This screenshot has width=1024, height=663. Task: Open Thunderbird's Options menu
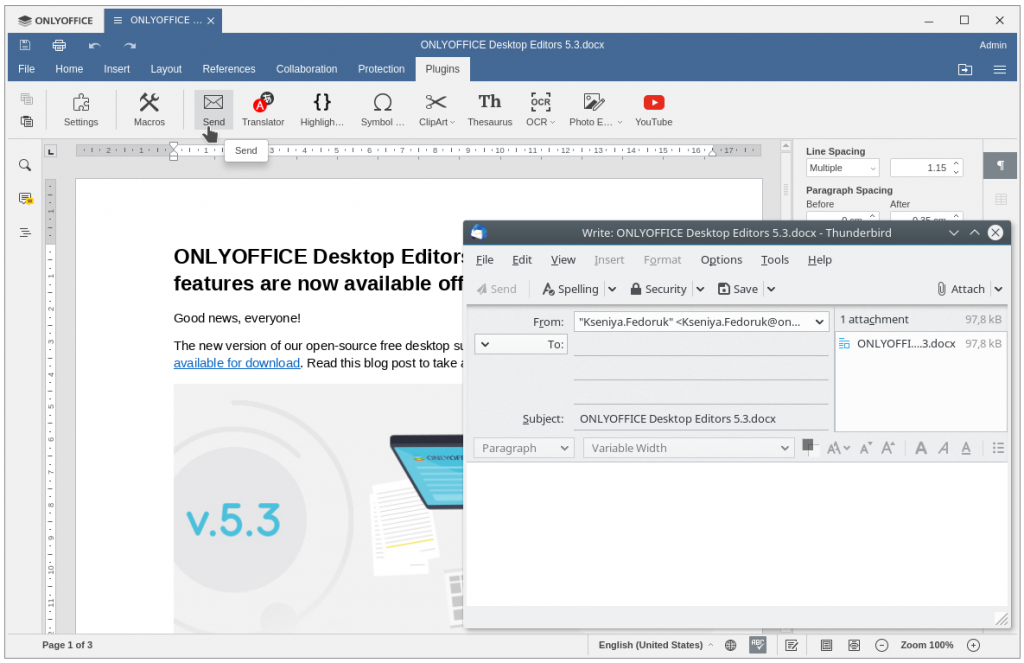721,260
